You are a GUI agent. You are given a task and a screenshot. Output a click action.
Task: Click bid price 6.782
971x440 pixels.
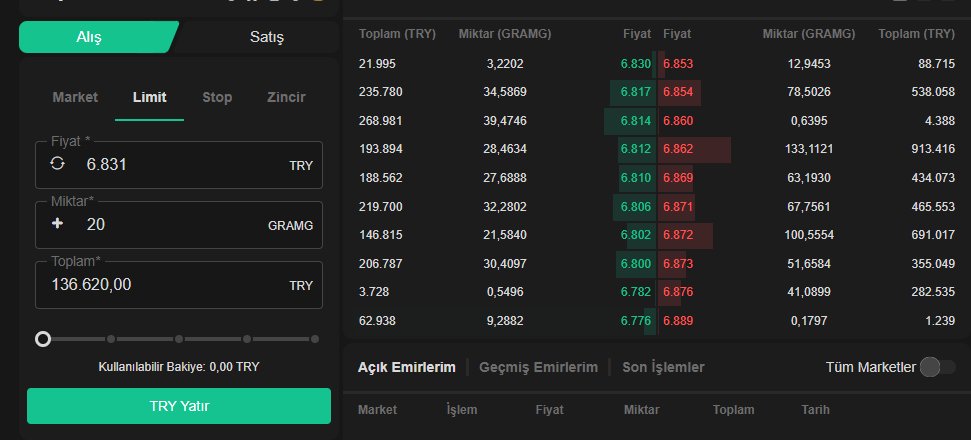(635, 292)
